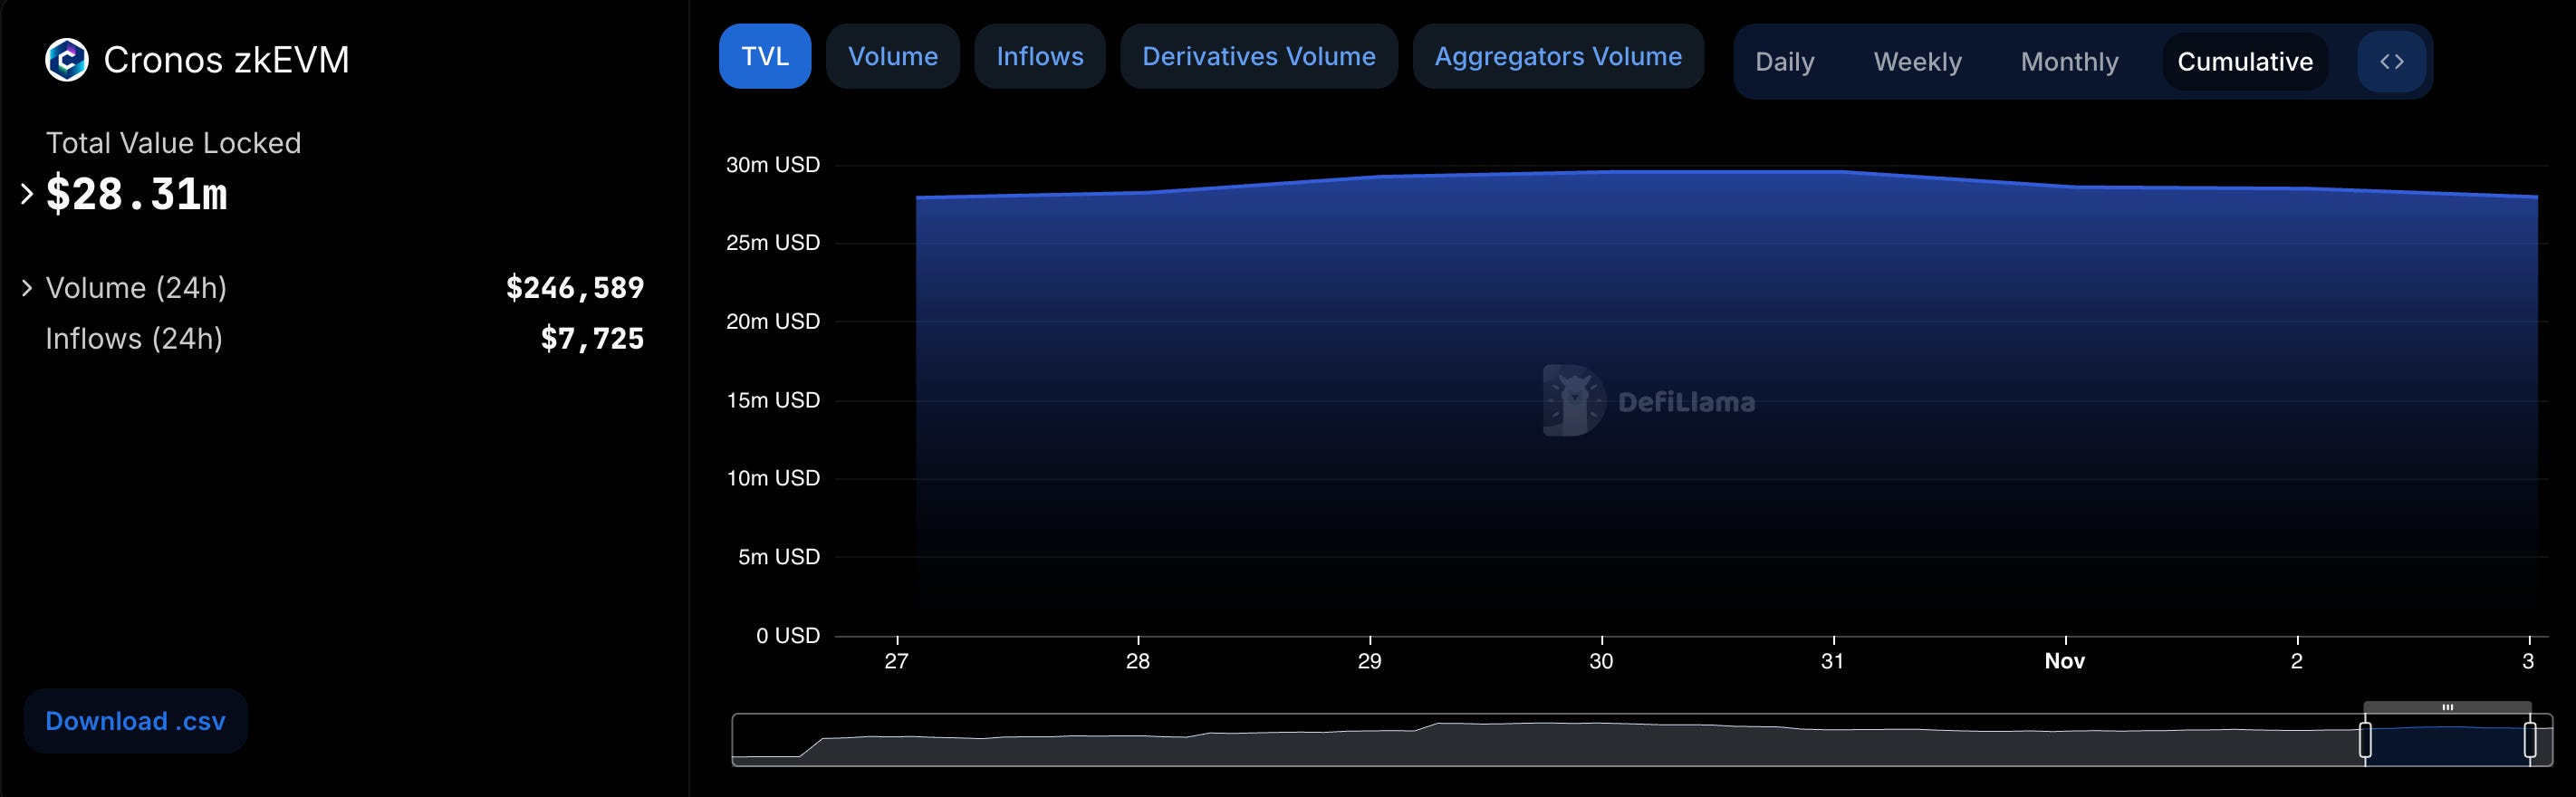Switch to the Weekly grouping
The width and height of the screenshot is (2576, 797).
click(x=1917, y=62)
